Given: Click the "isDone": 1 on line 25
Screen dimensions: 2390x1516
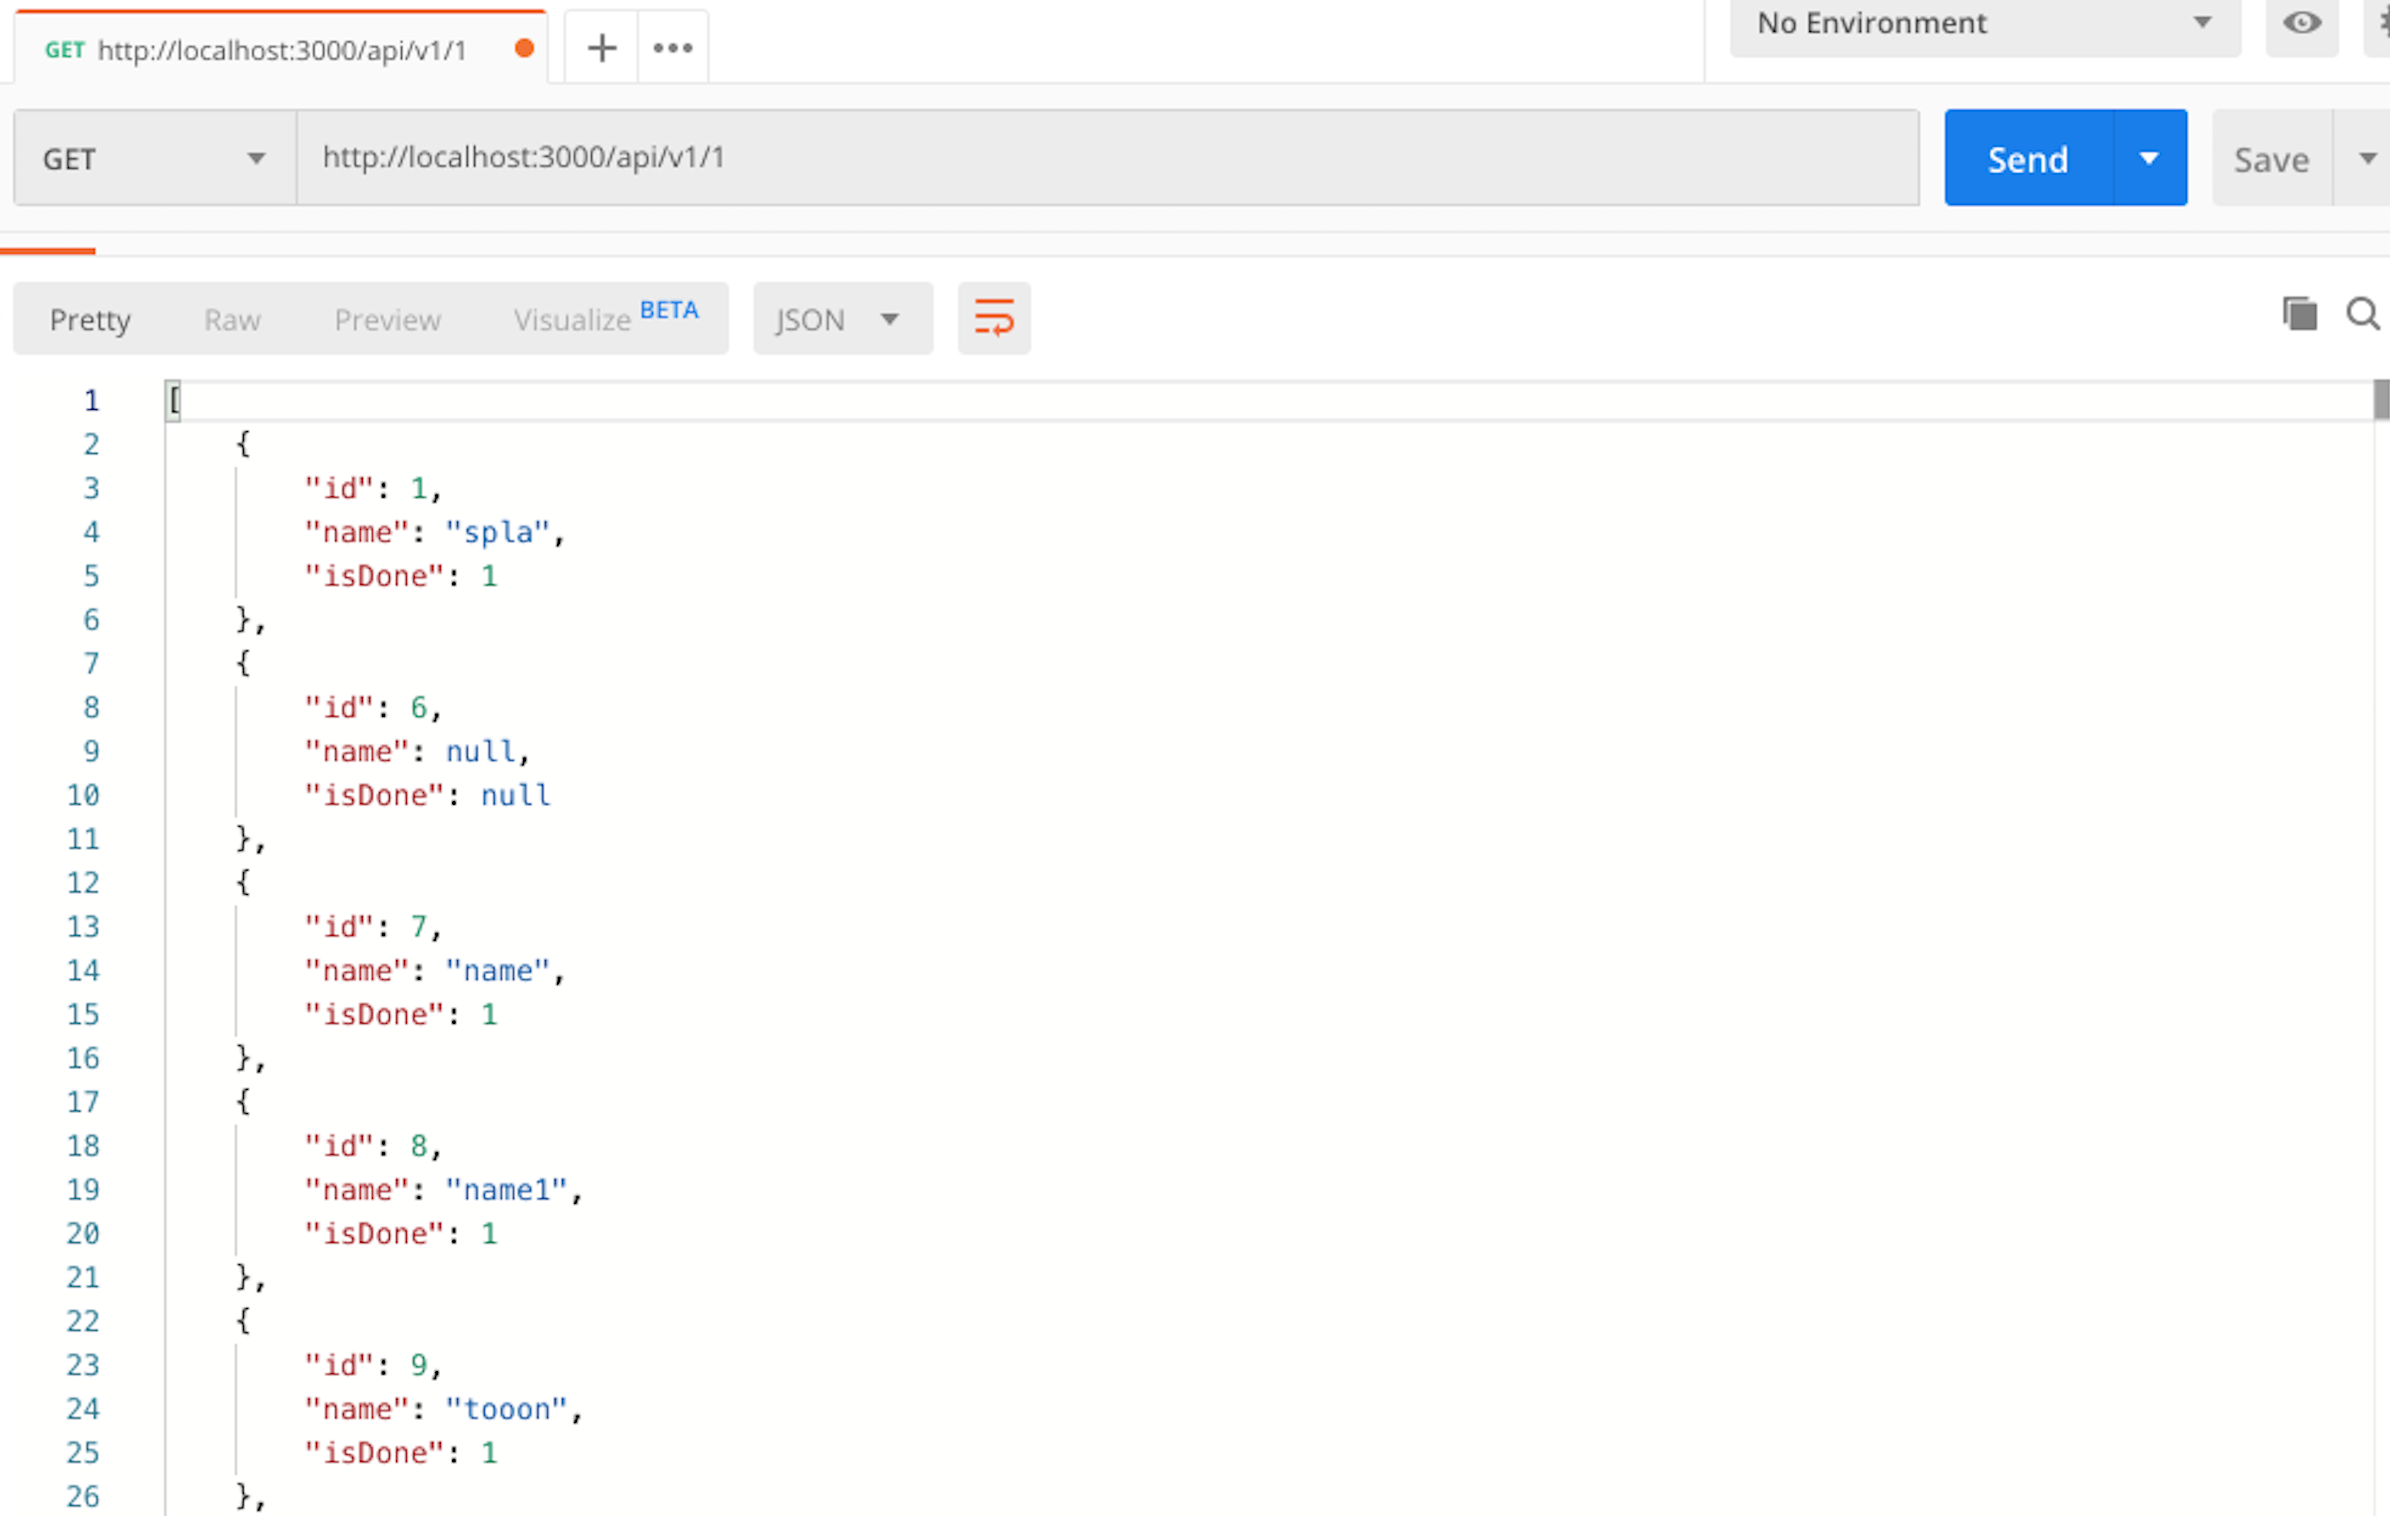Looking at the screenshot, I should 401,1453.
